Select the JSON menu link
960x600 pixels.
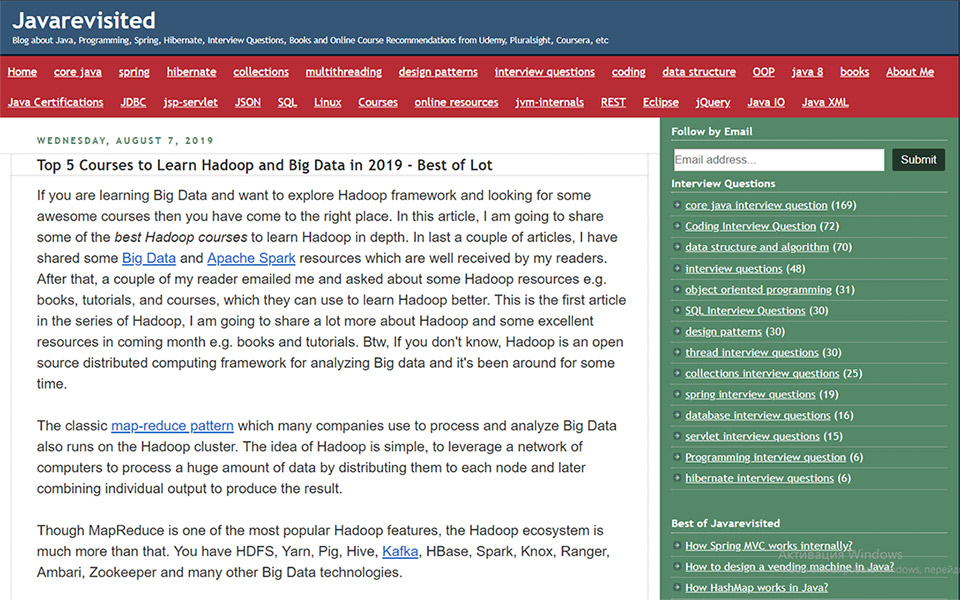coord(247,102)
